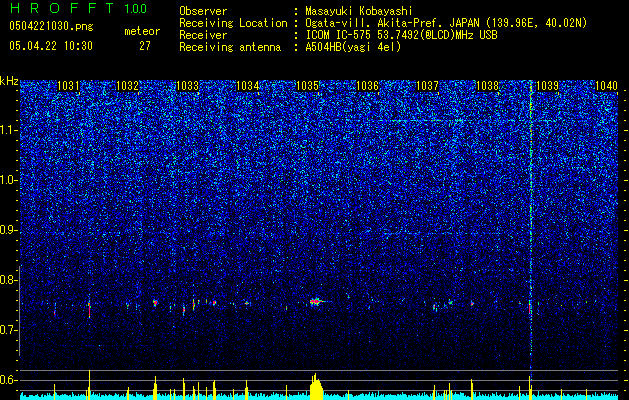Click the Observer label
The width and height of the screenshot is (629, 400).
203,11
